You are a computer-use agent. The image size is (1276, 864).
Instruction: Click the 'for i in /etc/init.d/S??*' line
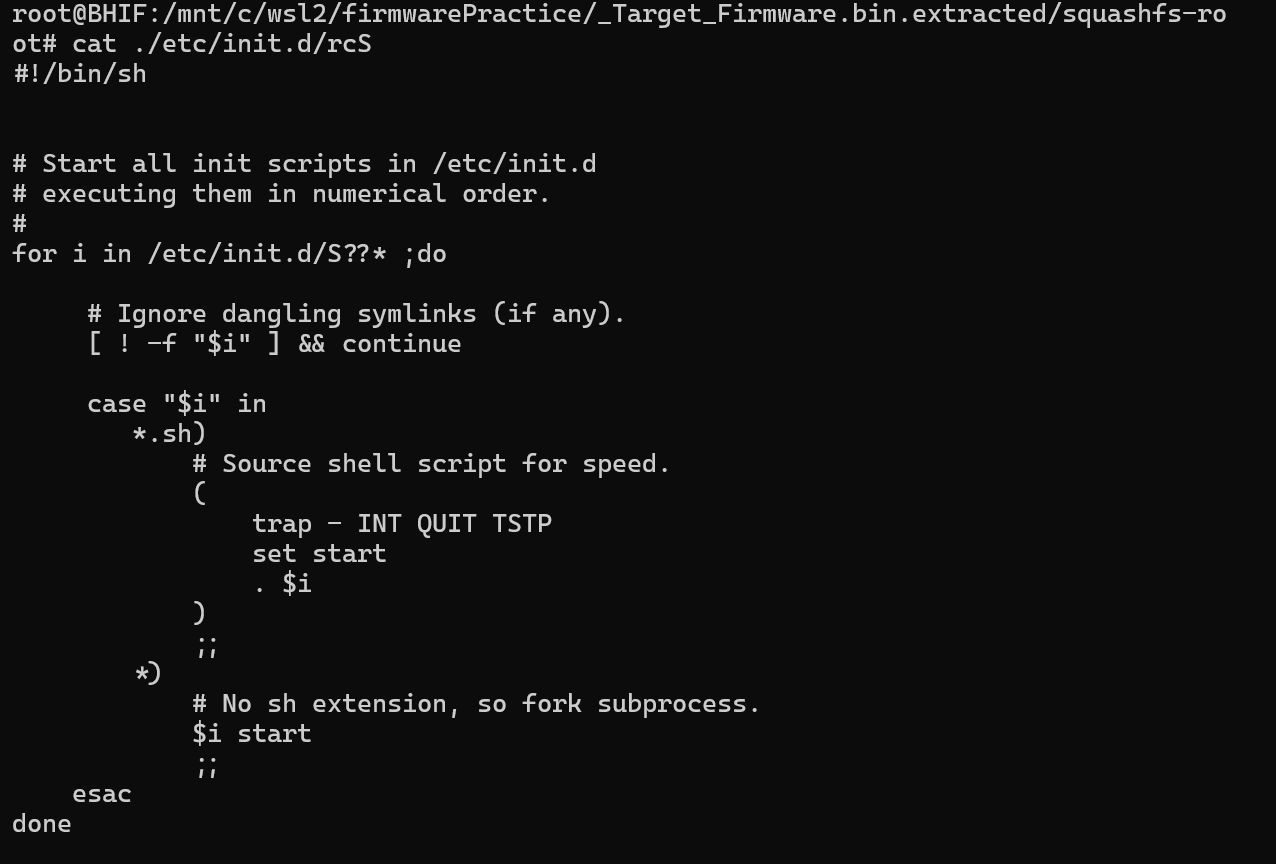229,254
